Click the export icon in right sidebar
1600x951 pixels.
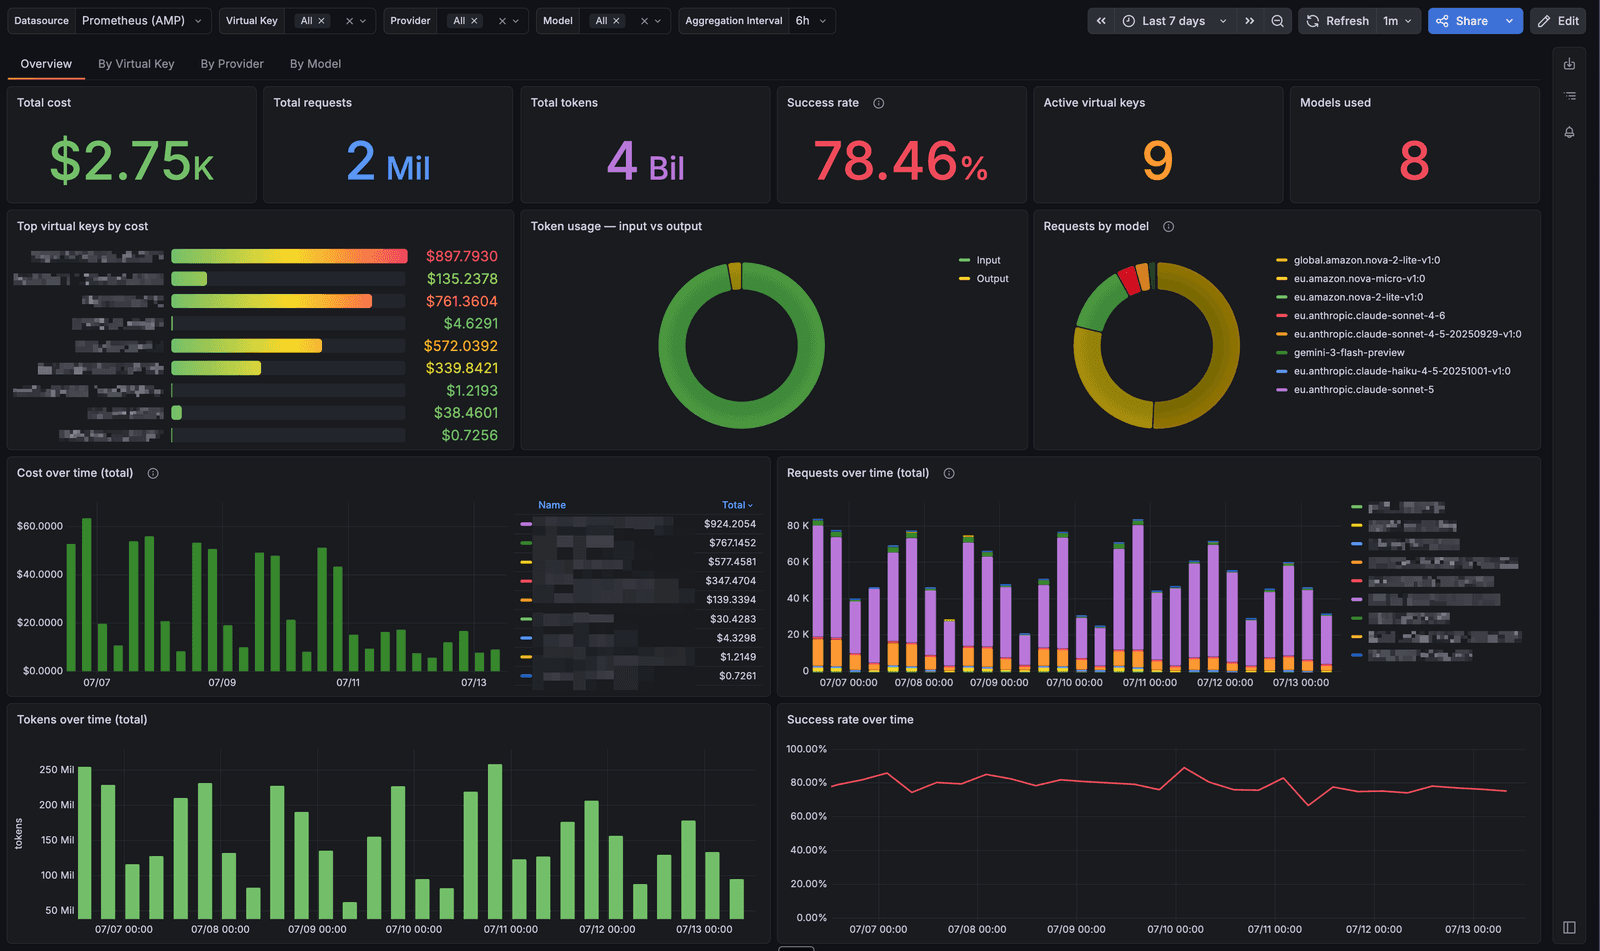click(1570, 64)
